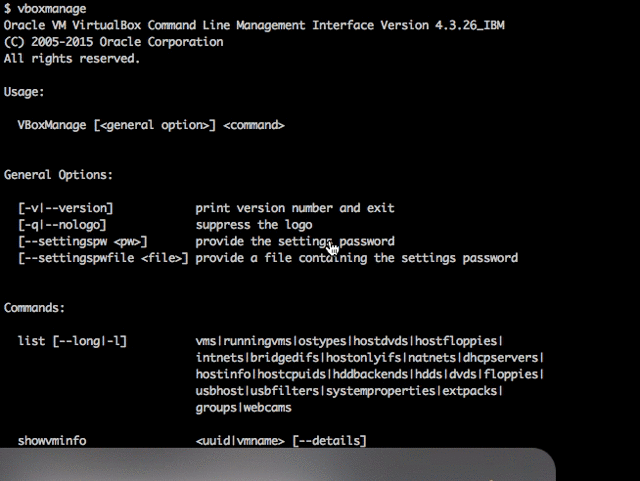The width and height of the screenshot is (640, 481).
Task: Click the Oracle Corporation copyright line
Action: [x=114, y=42]
